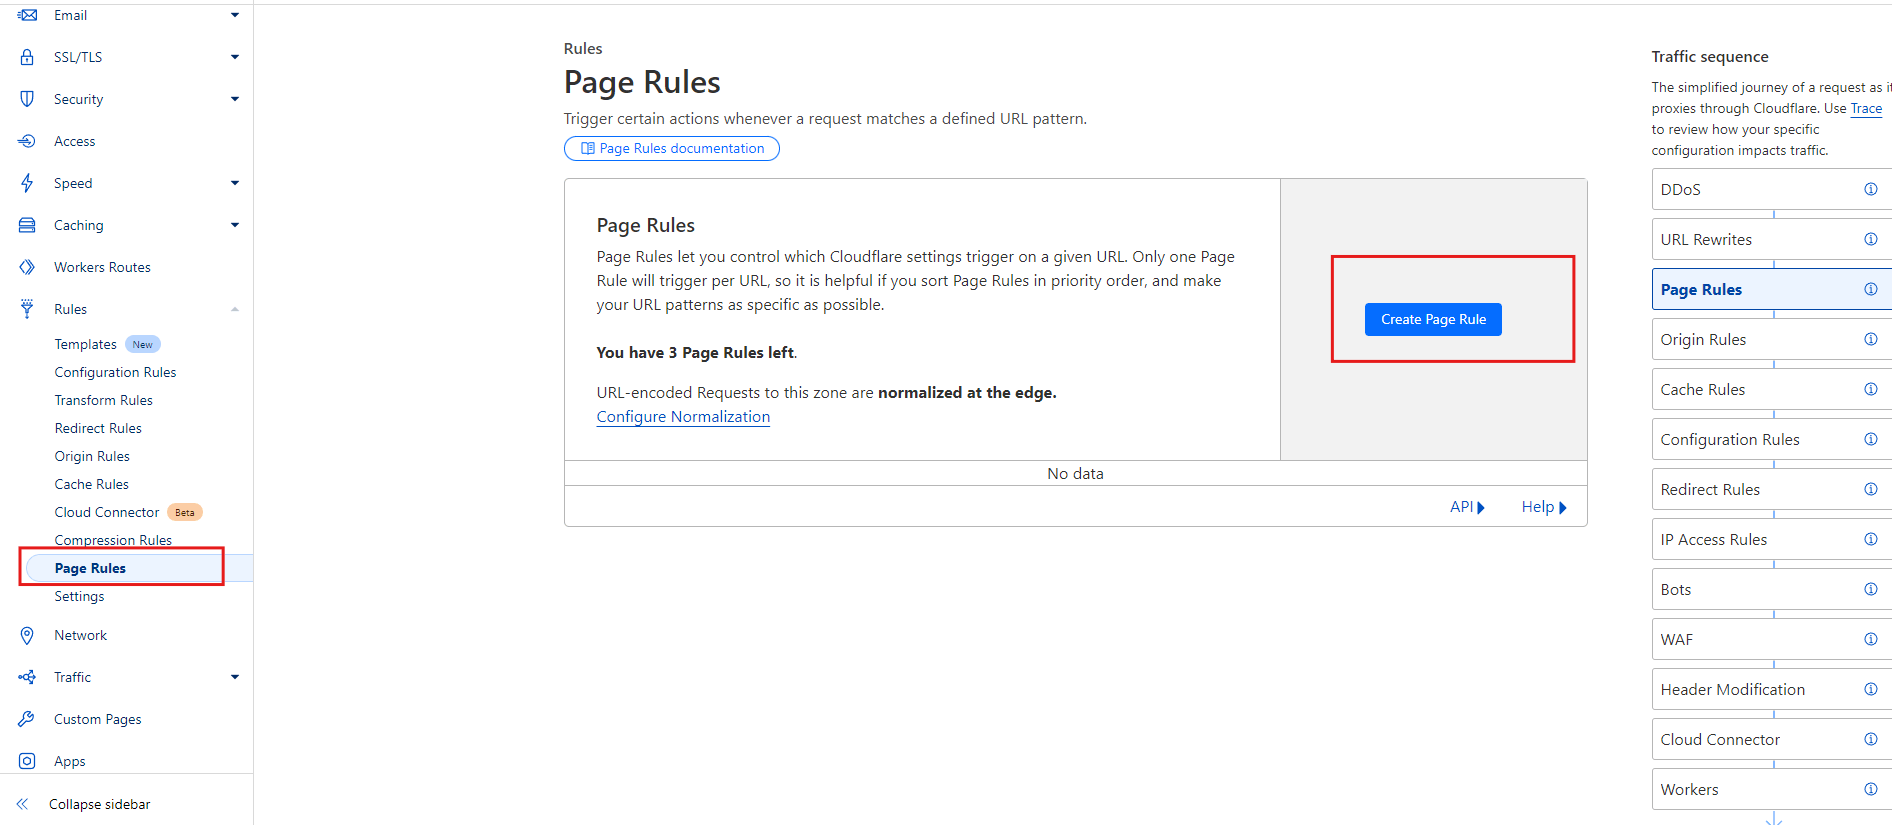The height and width of the screenshot is (825, 1892).
Task: Click the Speed lightning bolt icon
Action: point(27,183)
